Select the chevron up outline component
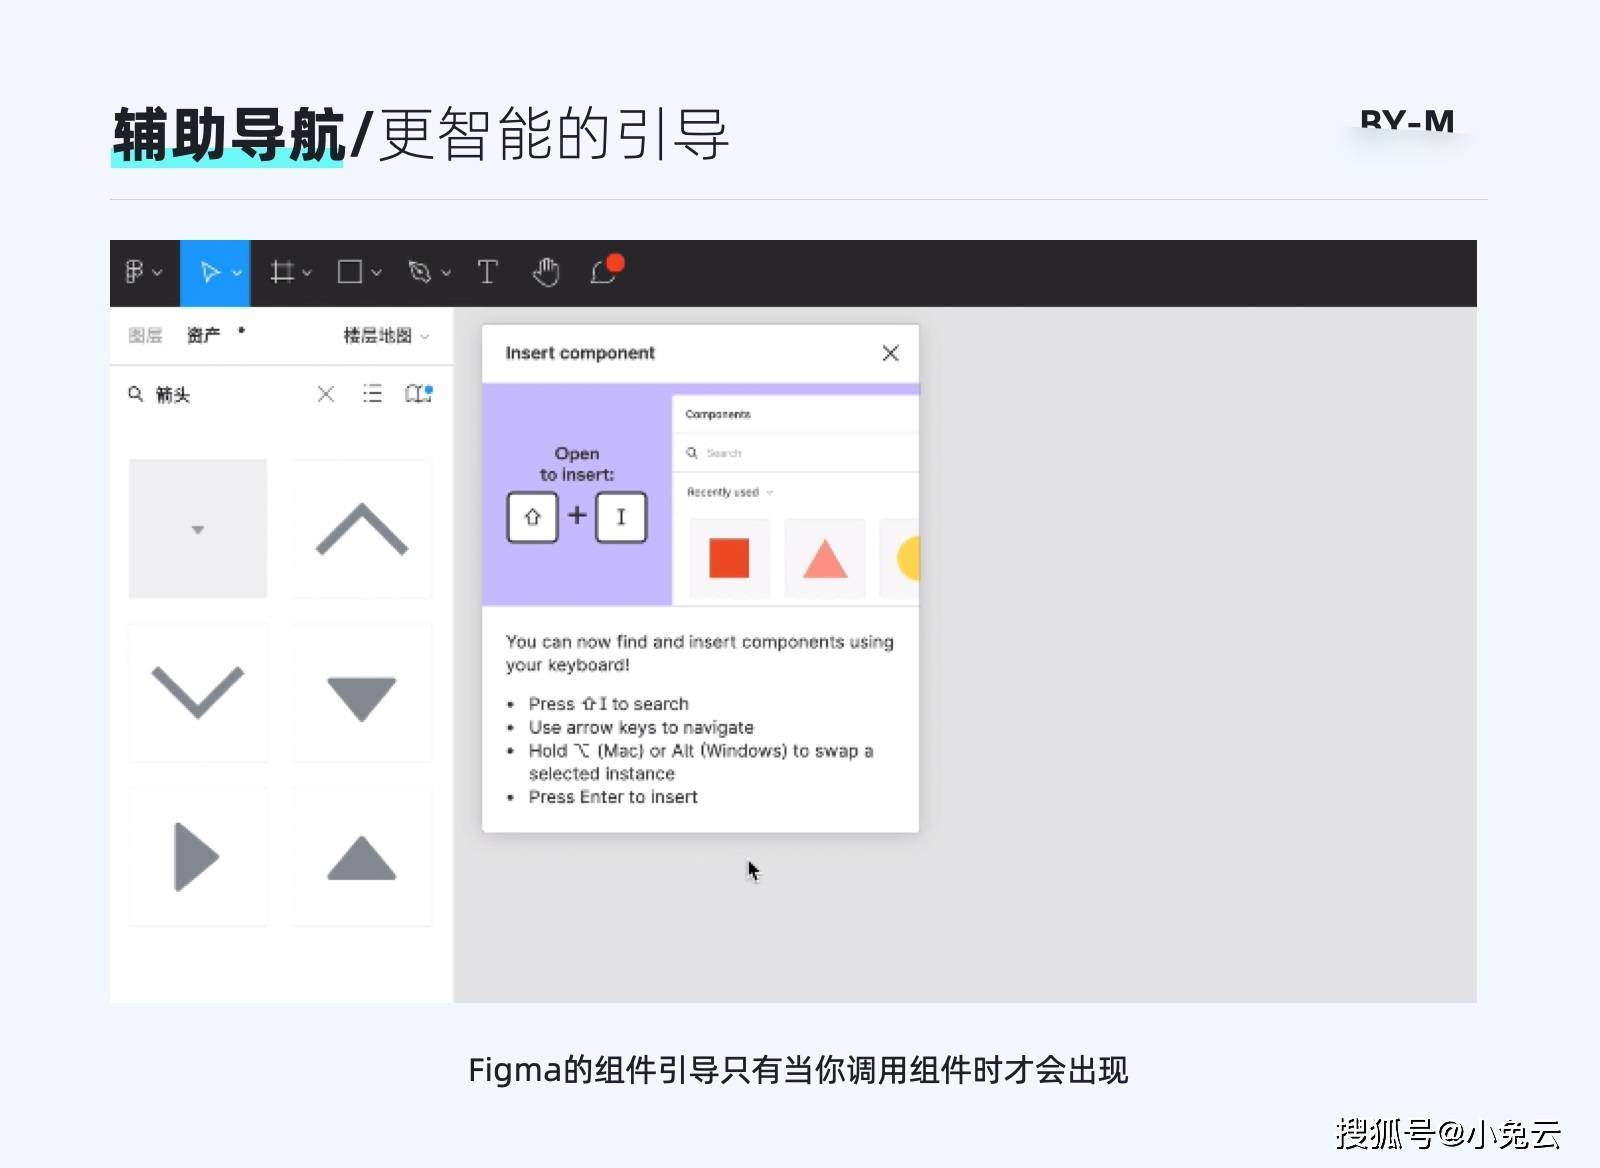Viewport: 1600px width, 1168px height. pyautogui.click(x=362, y=529)
